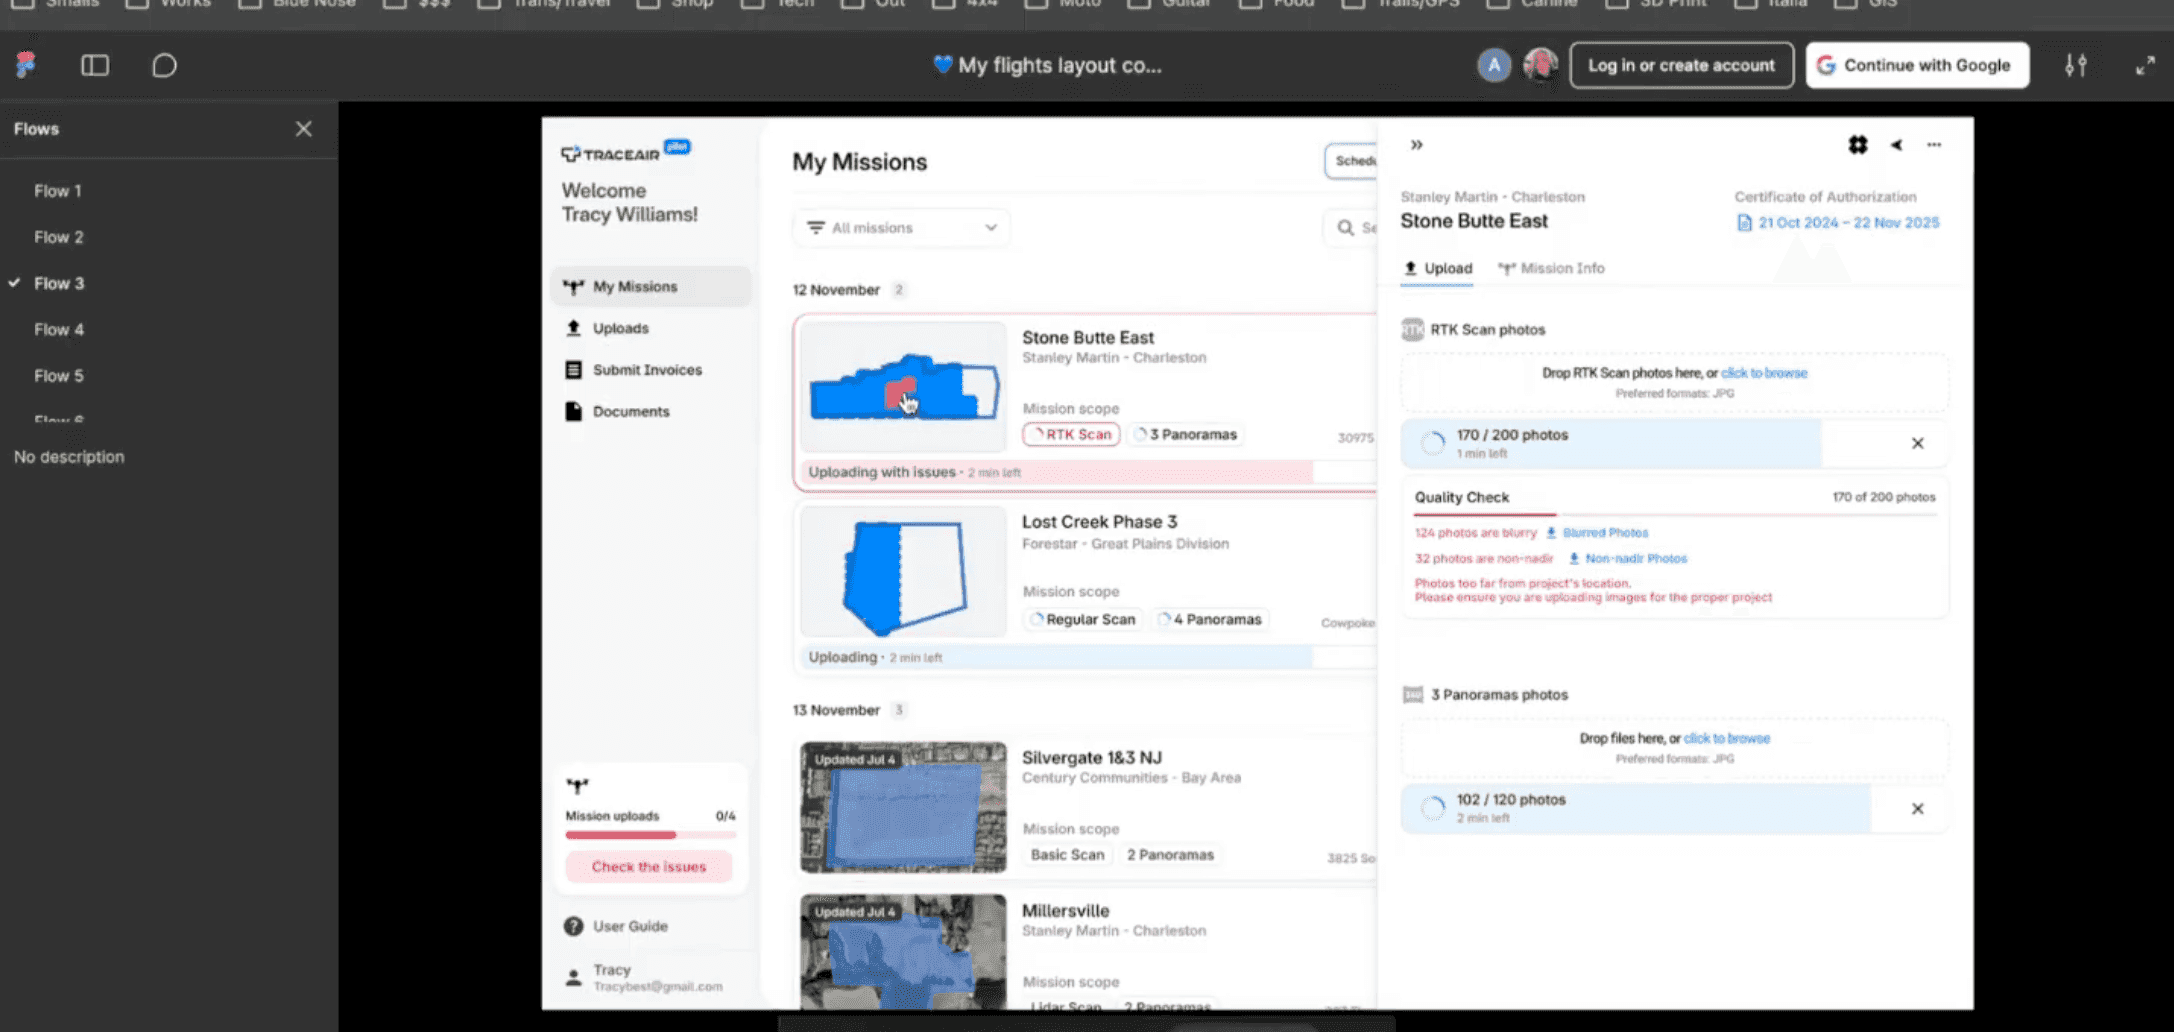The width and height of the screenshot is (2174, 1032).
Task: Click the 4 Panoramas scope tag
Action: pyautogui.click(x=1210, y=620)
